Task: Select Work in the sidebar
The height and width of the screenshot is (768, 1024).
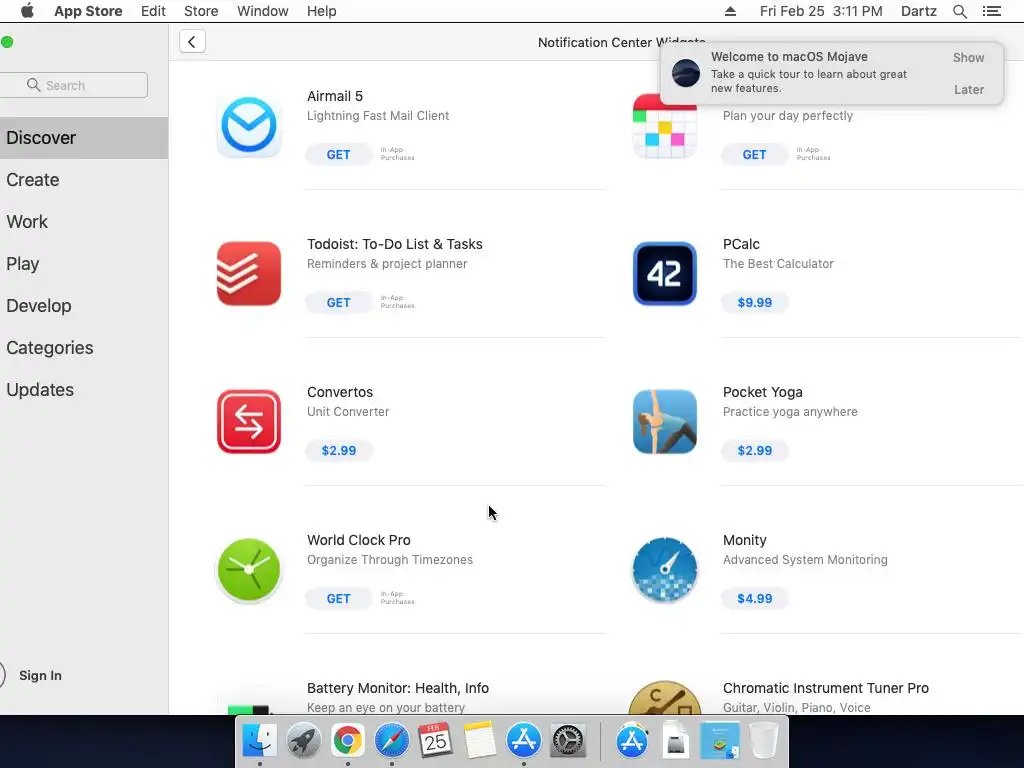Action: pyautogui.click(x=84, y=221)
